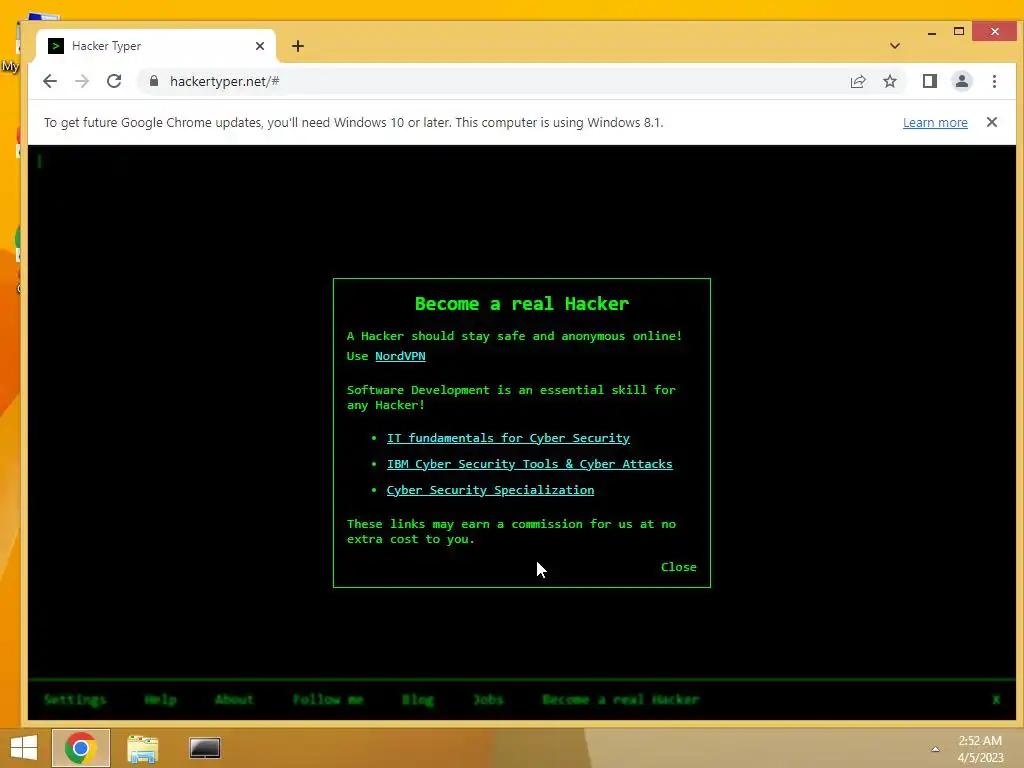Viewport: 1024px width, 768px height.
Task: Expand the tab search chevron
Action: pyautogui.click(x=895, y=46)
